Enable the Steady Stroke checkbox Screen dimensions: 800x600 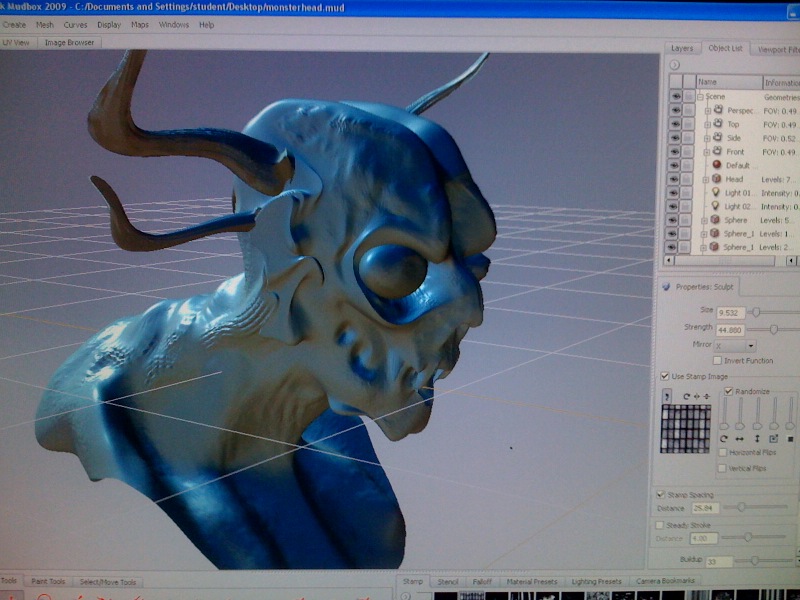tap(659, 524)
